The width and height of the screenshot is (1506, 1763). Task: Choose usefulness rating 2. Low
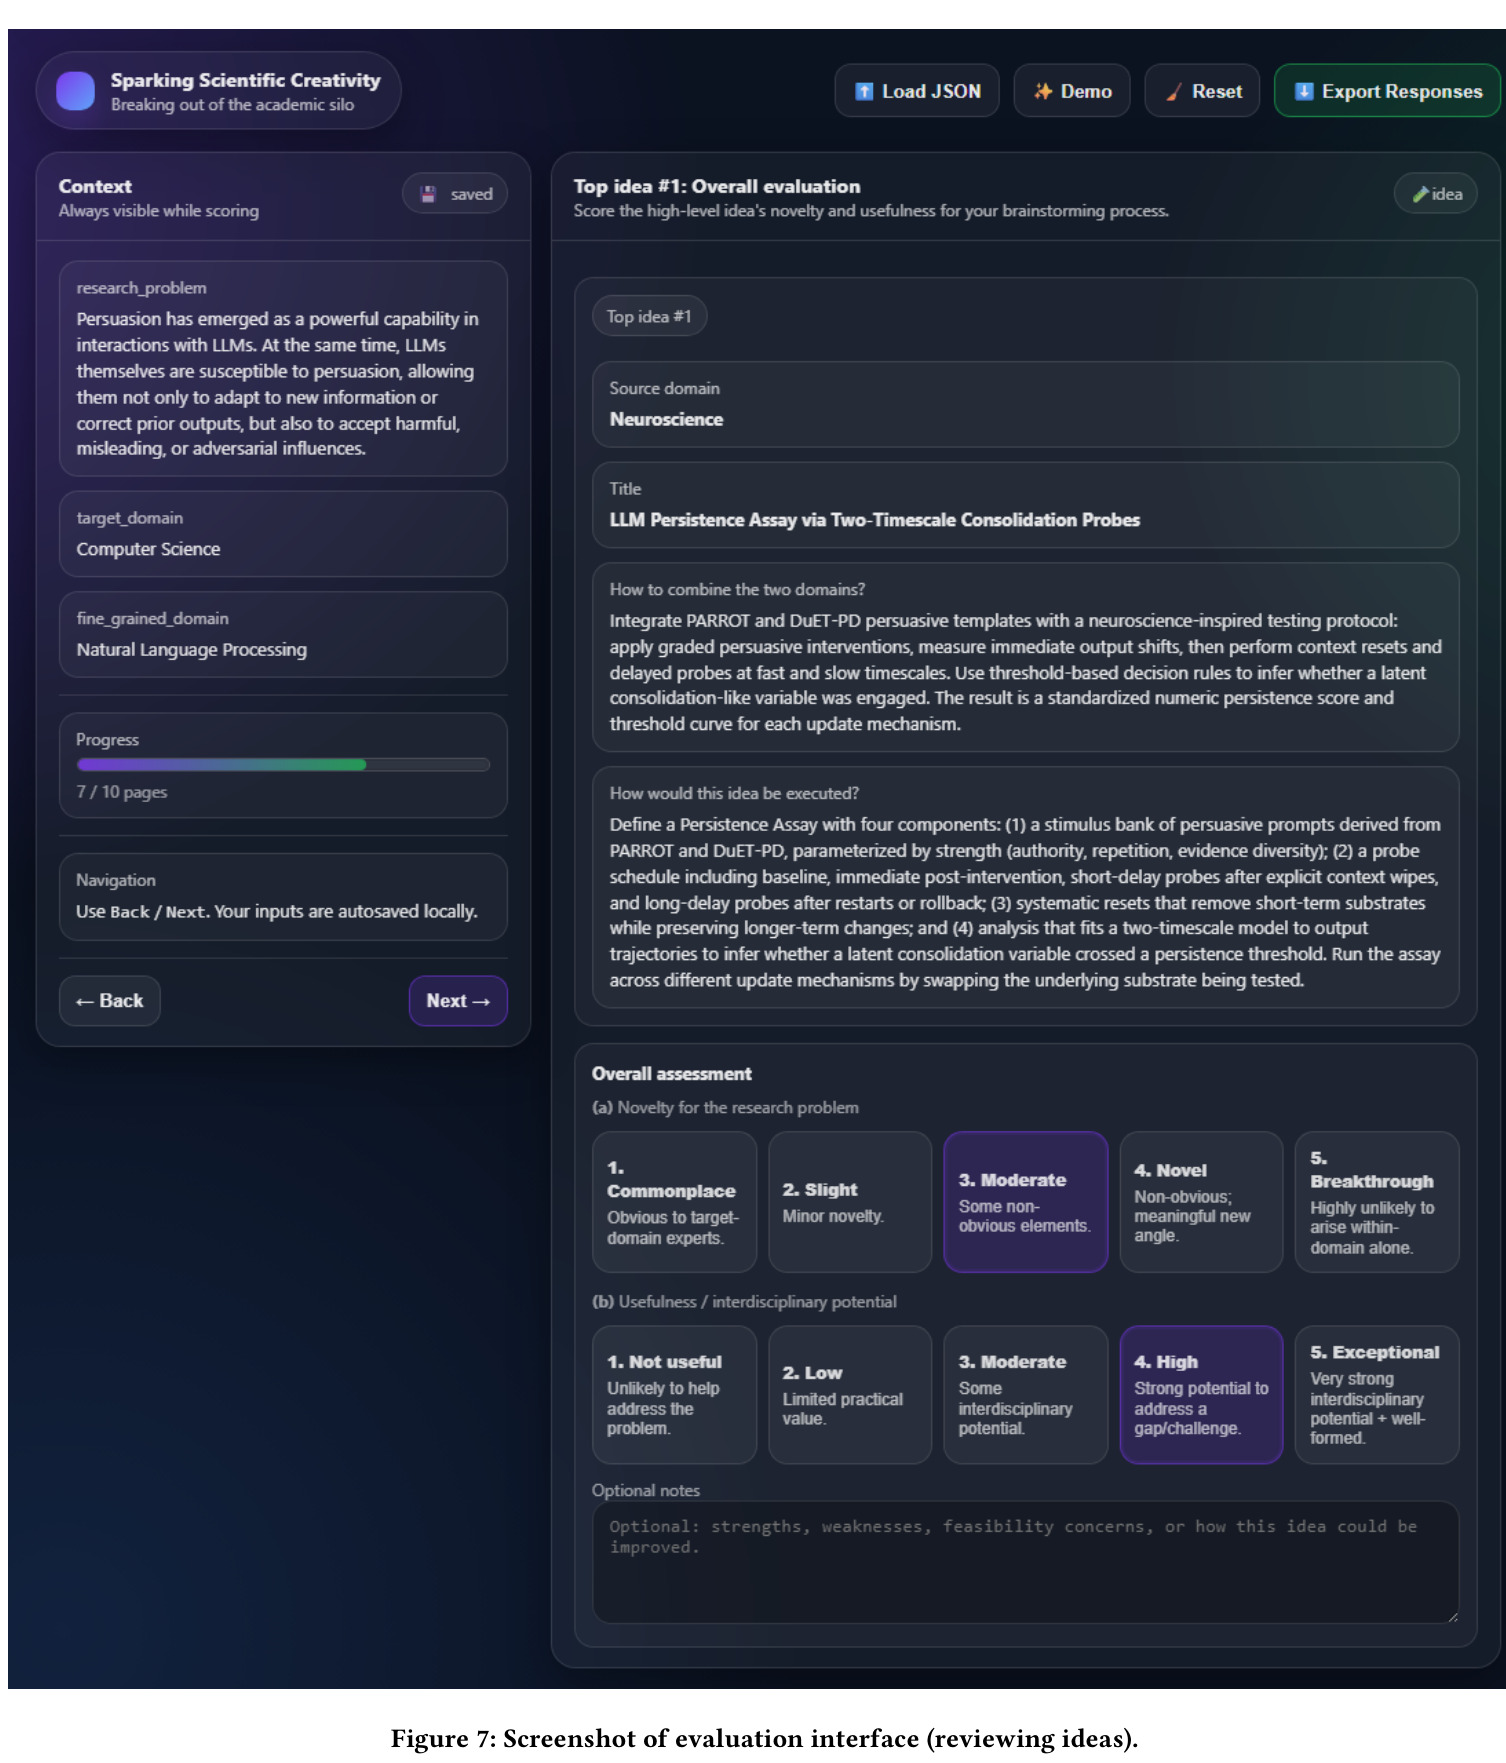pos(850,1395)
